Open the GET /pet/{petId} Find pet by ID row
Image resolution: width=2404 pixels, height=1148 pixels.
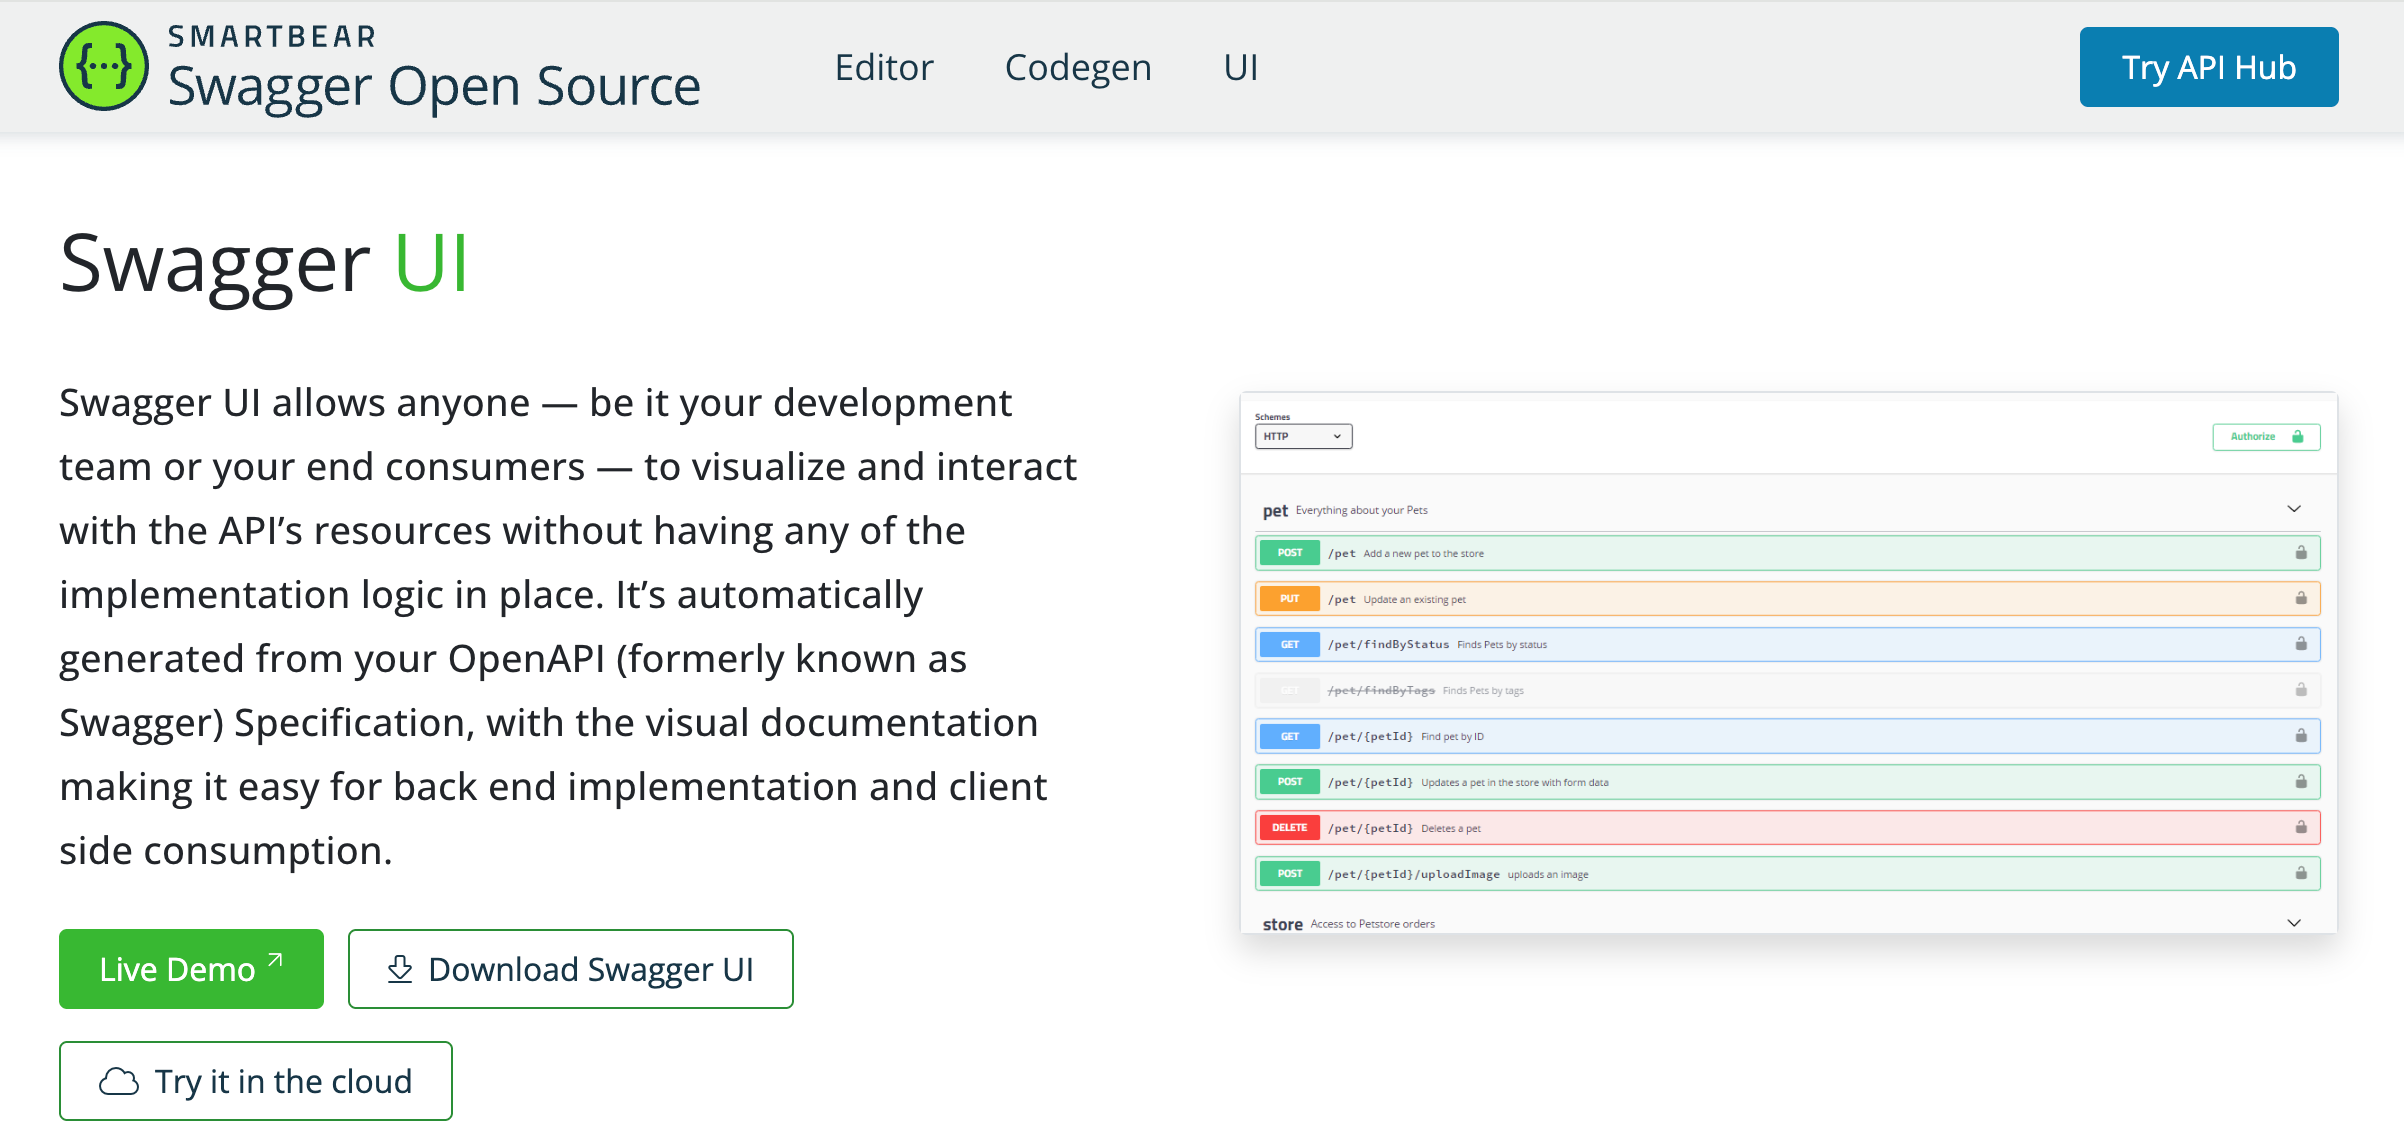[x=1700, y=736]
